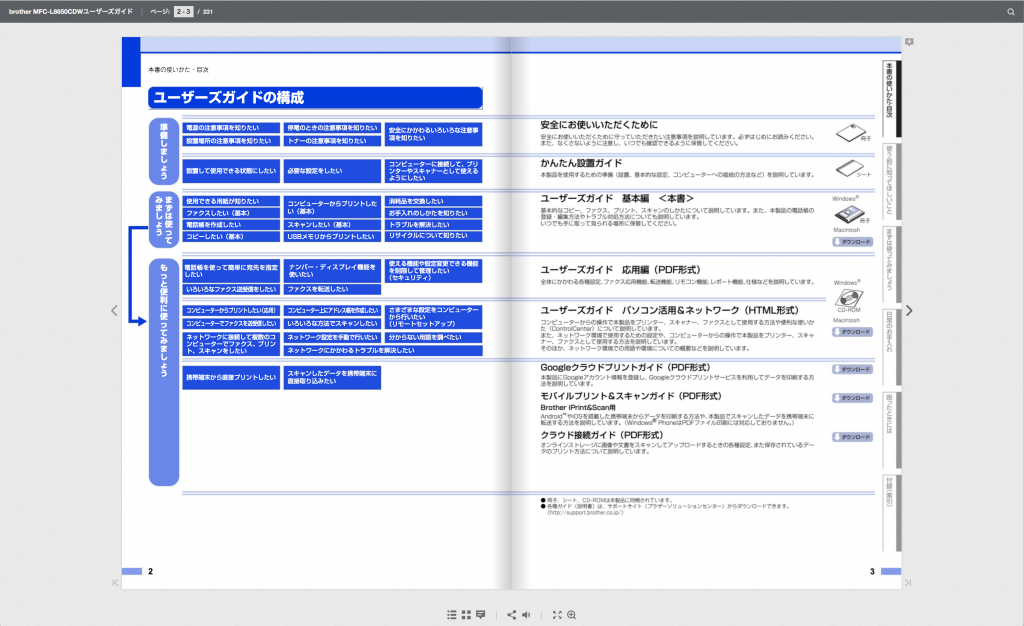The image size is (1024, 626).
Task: Go to next page with right arrow
Action: [x=908, y=311]
